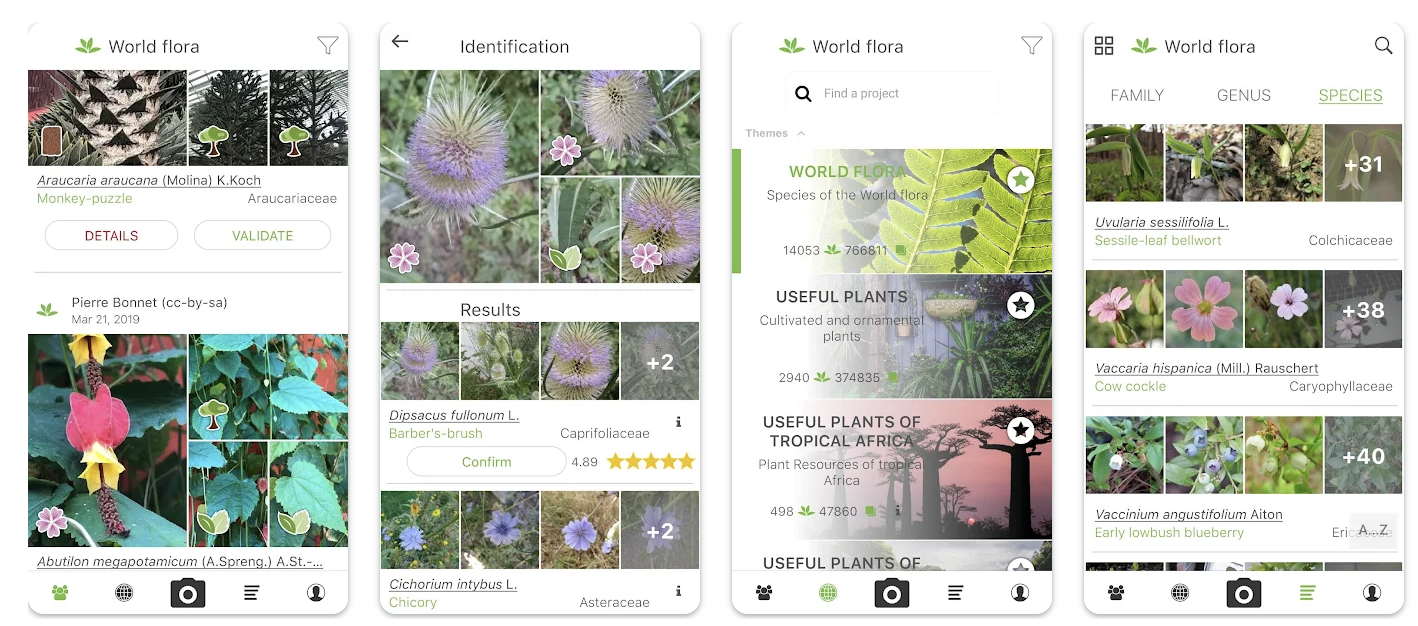Tap the camera button on the Find a project screen
Viewport: 1418px width, 626px height.
pyautogui.click(x=892, y=593)
